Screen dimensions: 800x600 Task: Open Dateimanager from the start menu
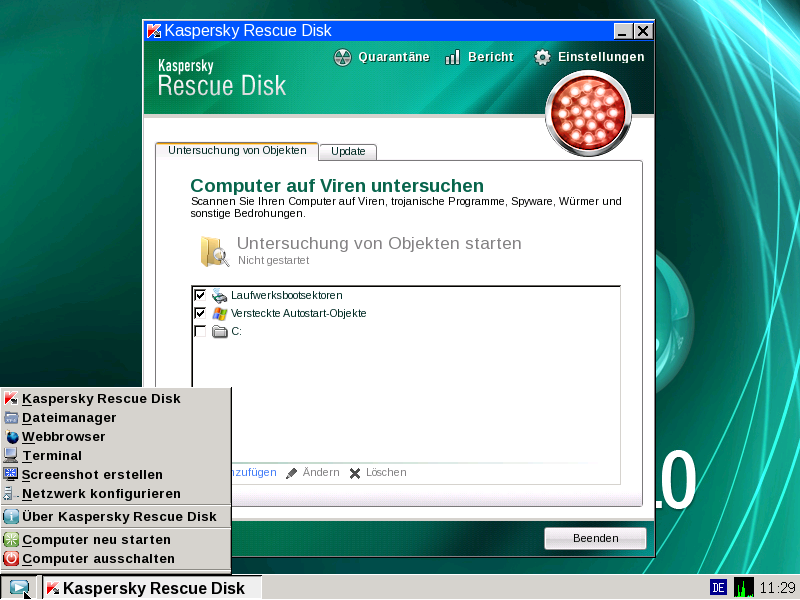tap(69, 417)
